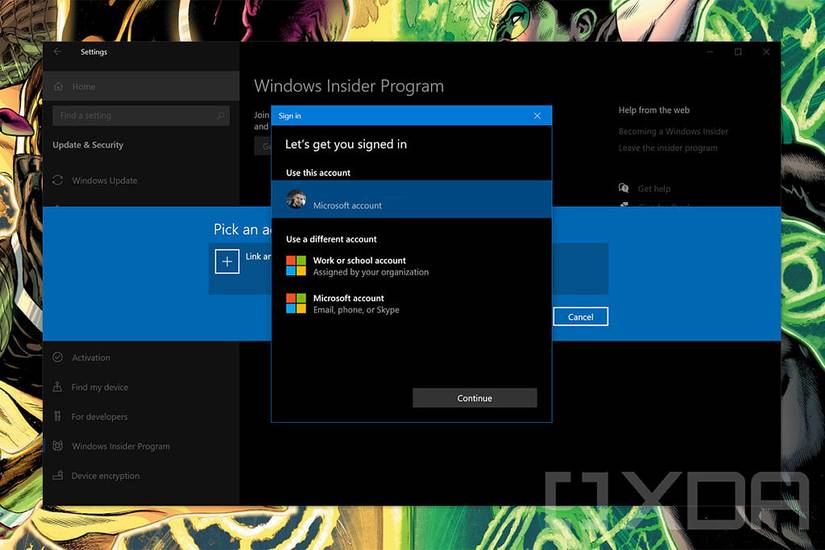The width and height of the screenshot is (825, 550).
Task: Click the Windows Update refresh icon
Action: [x=58, y=180]
